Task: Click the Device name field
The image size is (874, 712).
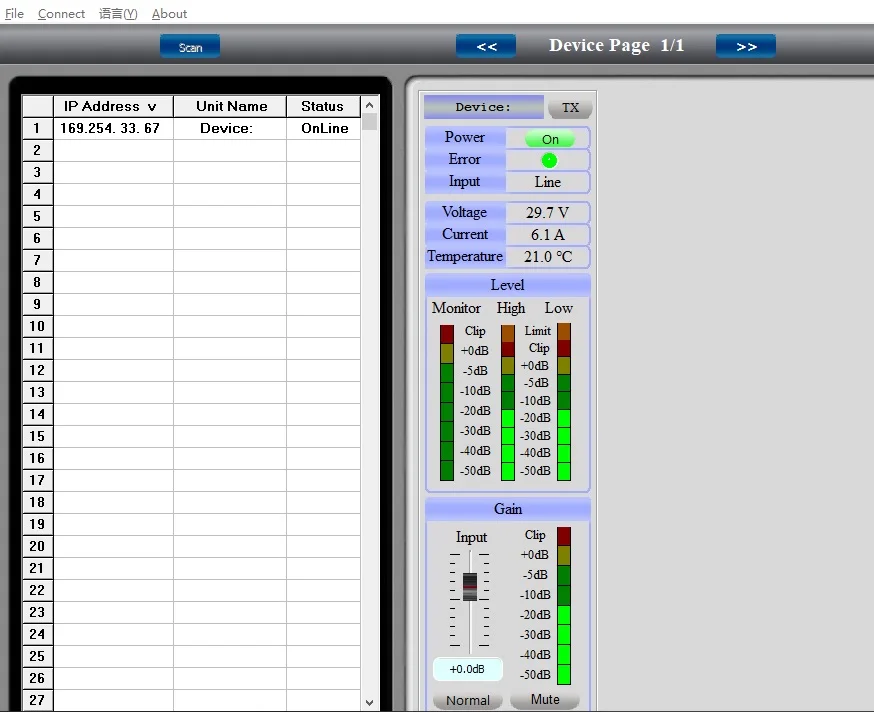Action: 483,107
